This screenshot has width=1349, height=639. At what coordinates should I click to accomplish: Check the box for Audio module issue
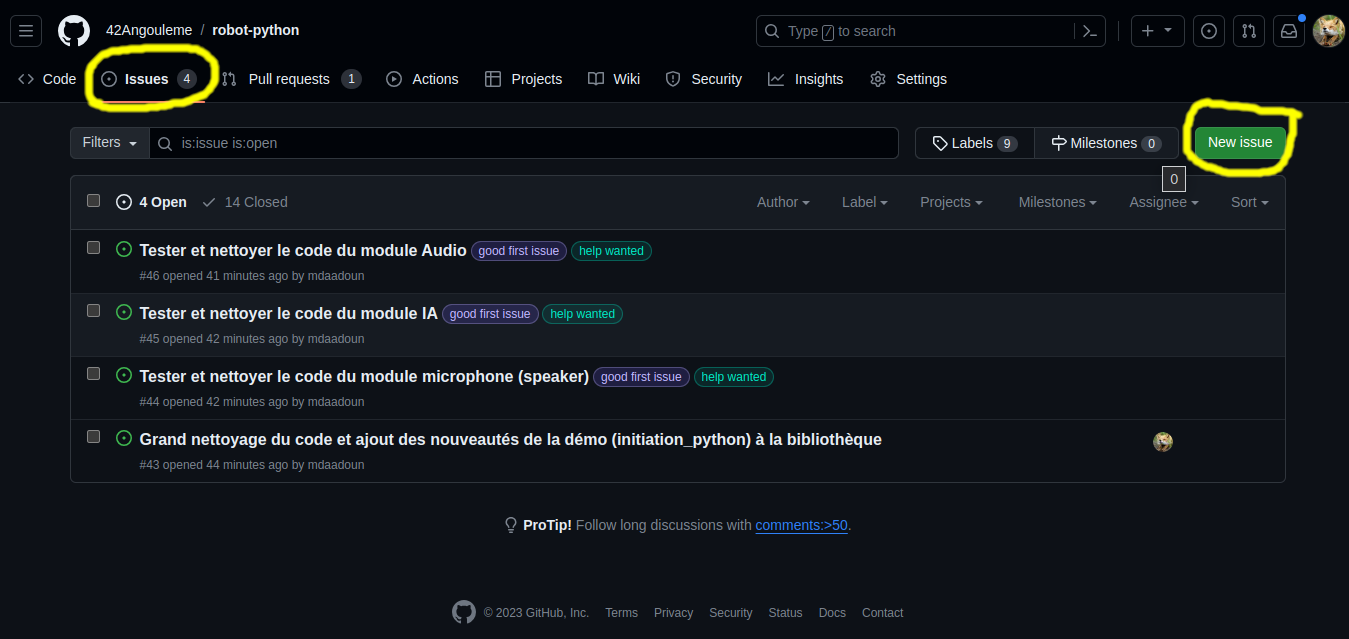pyautogui.click(x=94, y=247)
